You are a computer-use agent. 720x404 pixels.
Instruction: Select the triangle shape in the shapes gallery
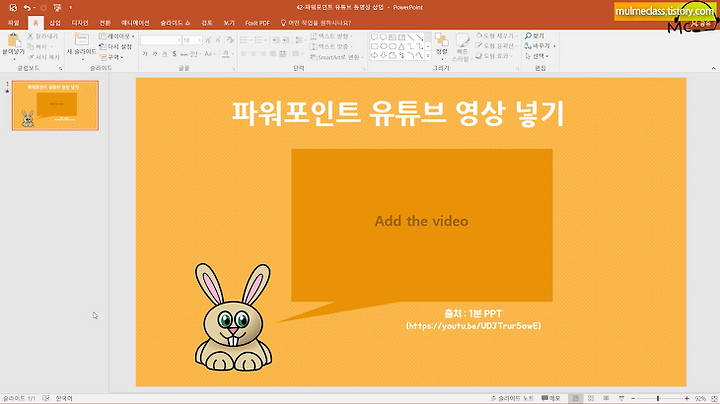click(x=401, y=46)
